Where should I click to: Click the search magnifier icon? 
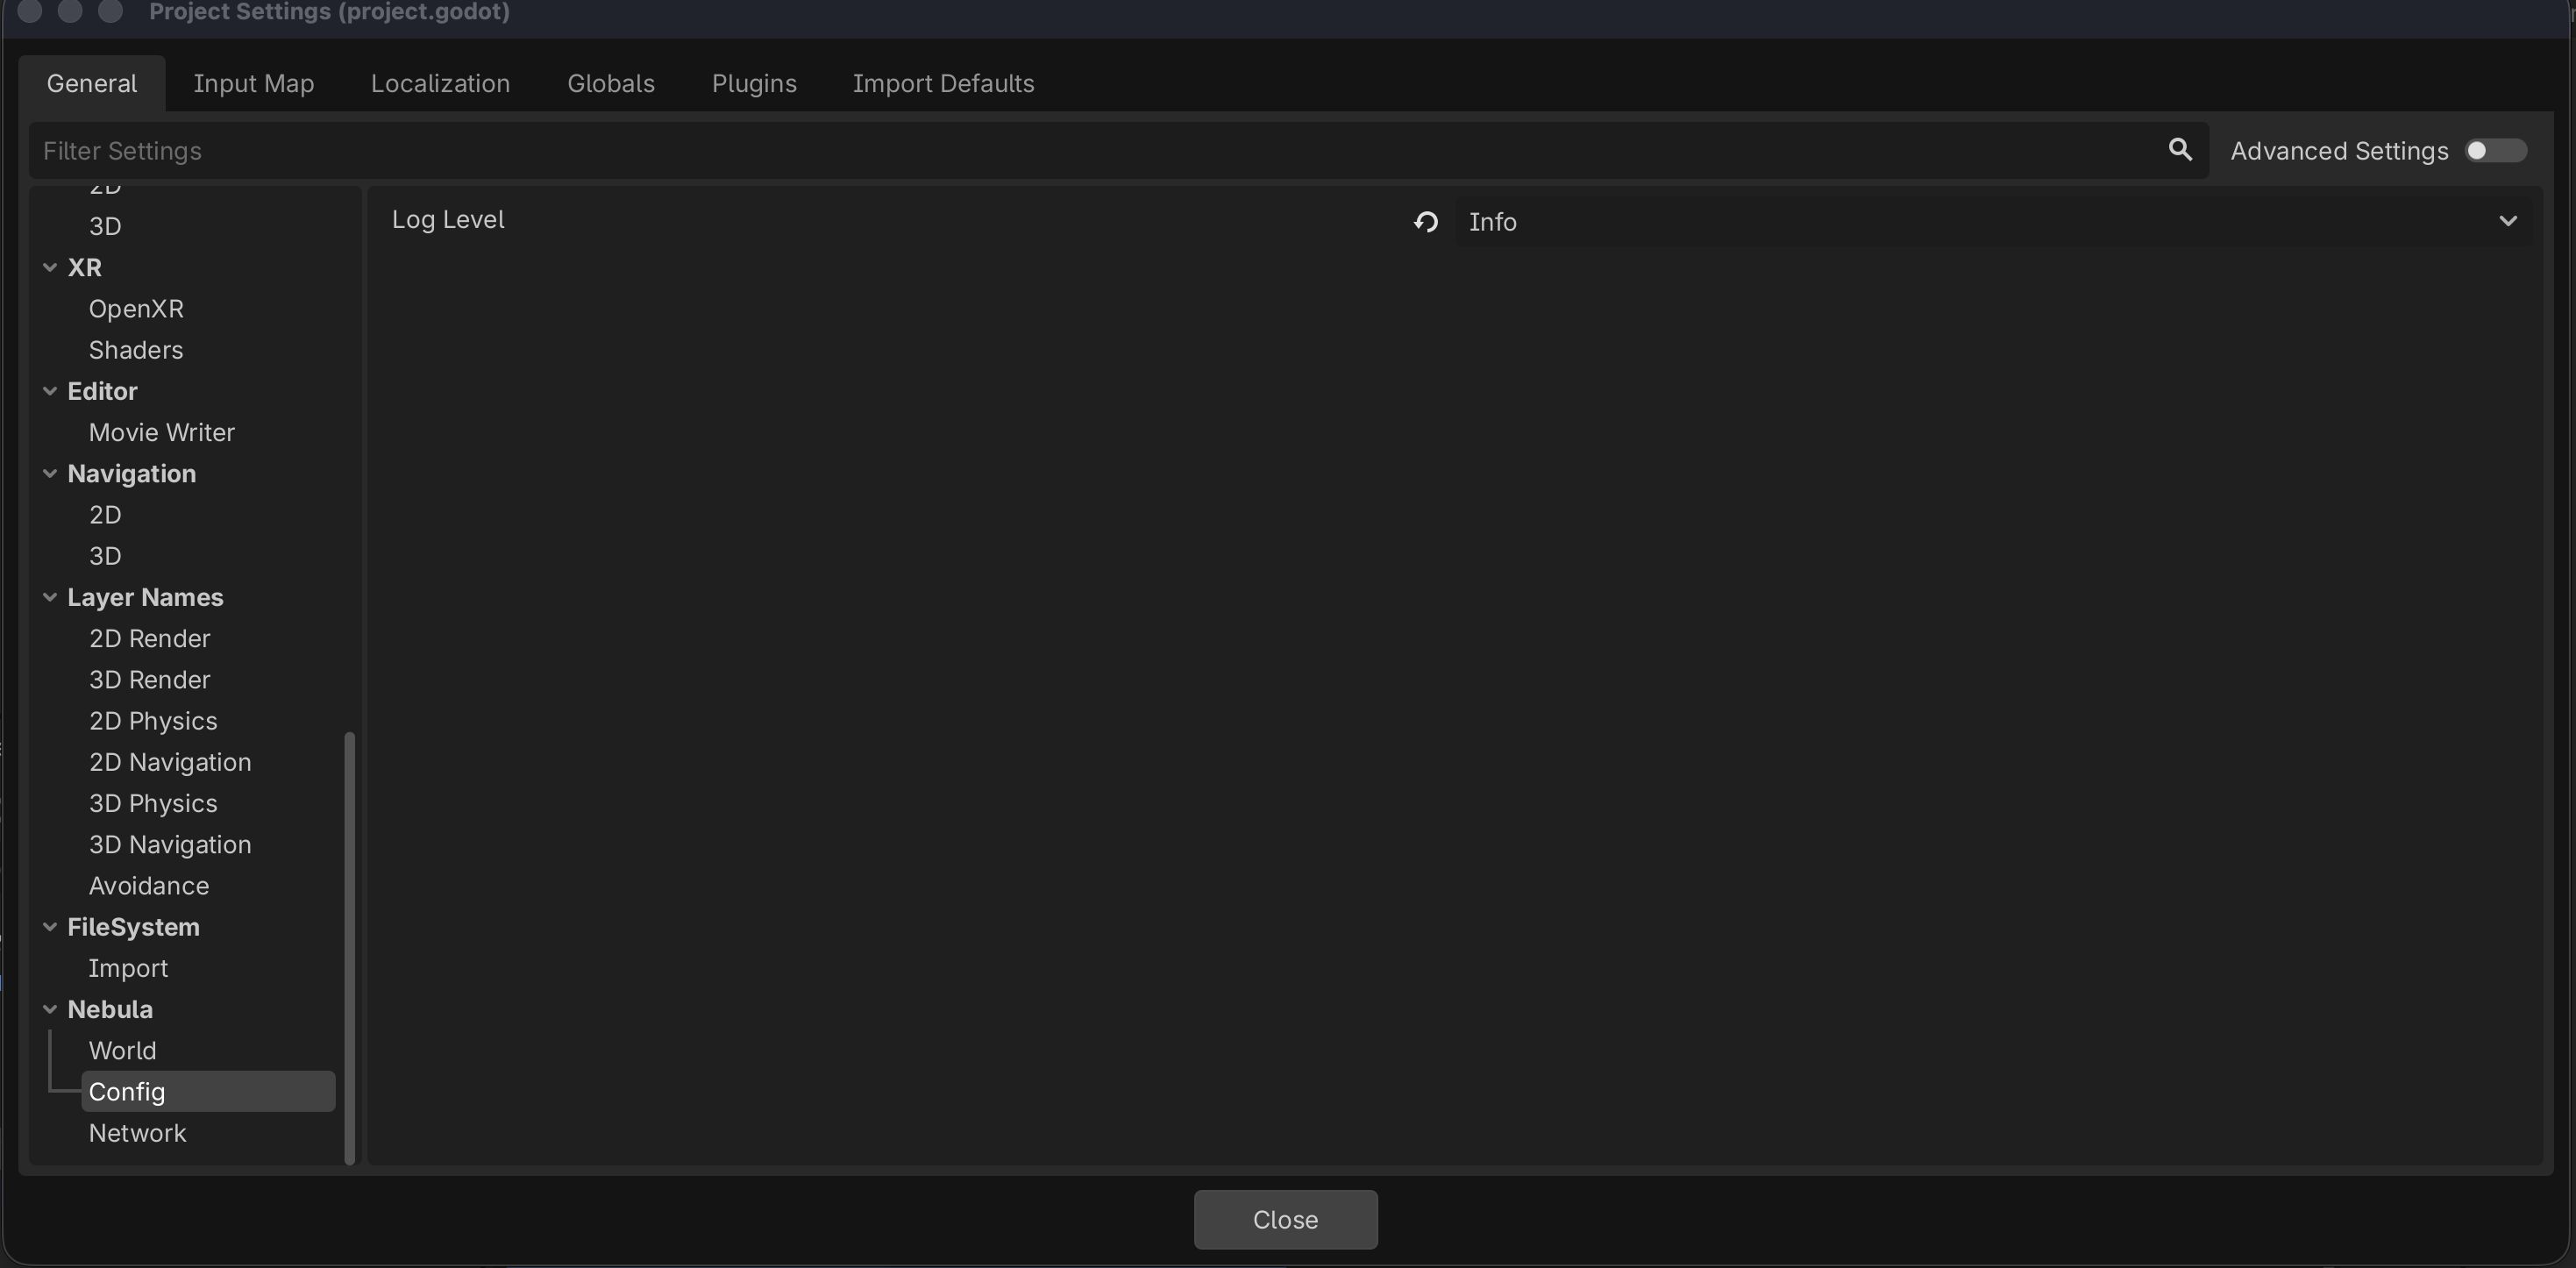click(2179, 150)
